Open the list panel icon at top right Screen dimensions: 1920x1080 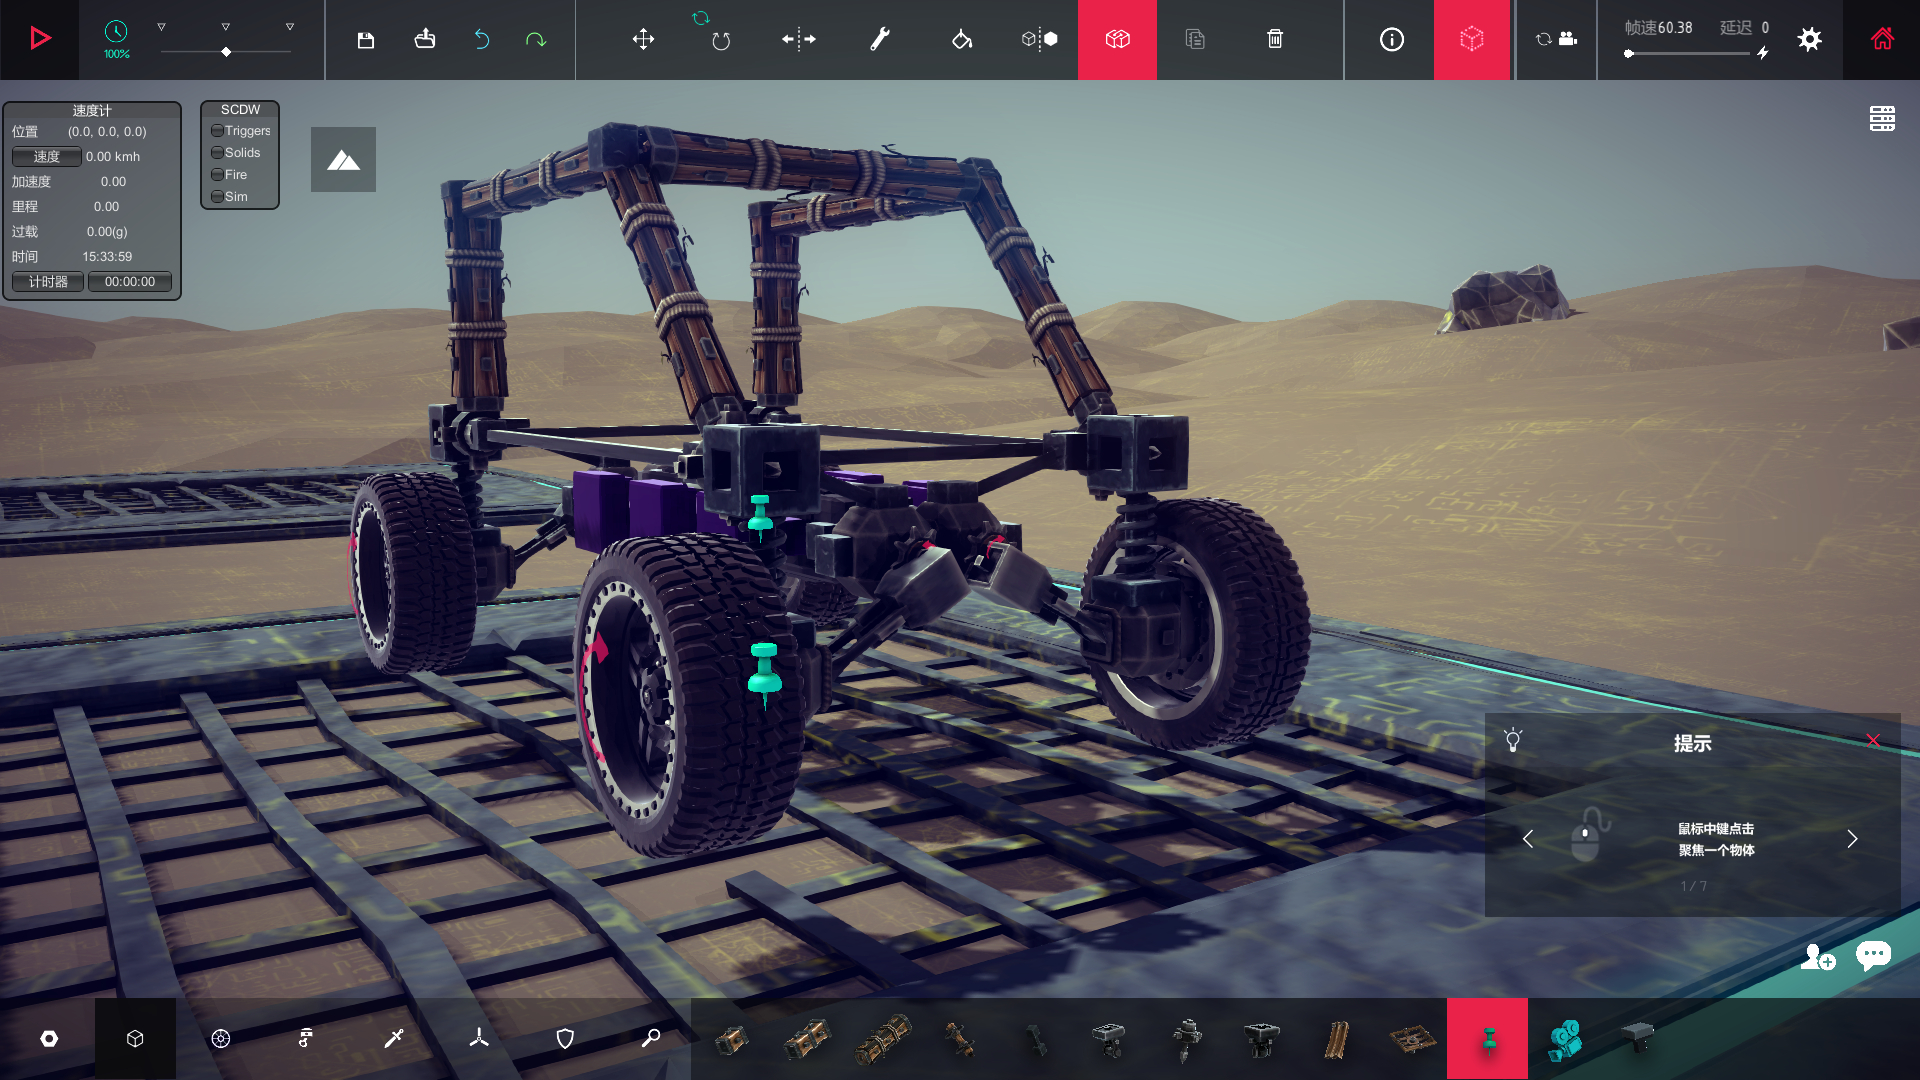coord(1882,118)
